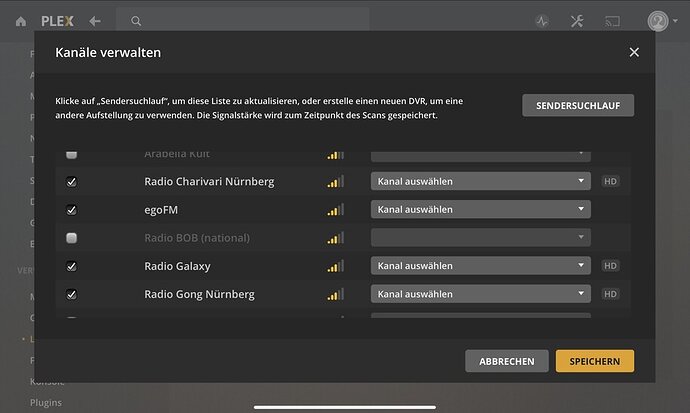Open Kanal auswählen dropdown for Radio Gong Nürnberg
This screenshot has height=413, width=690.
(x=481, y=294)
